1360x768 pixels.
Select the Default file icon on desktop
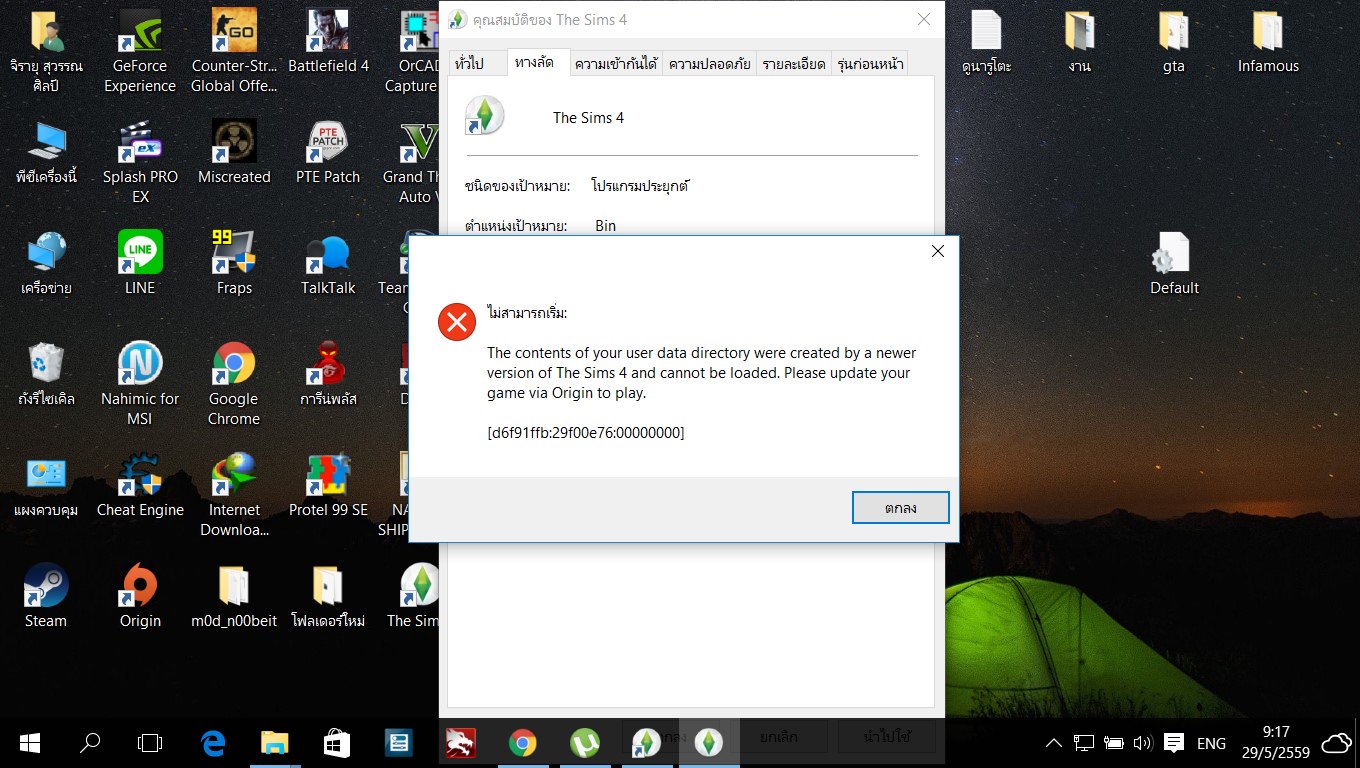pos(1174,263)
